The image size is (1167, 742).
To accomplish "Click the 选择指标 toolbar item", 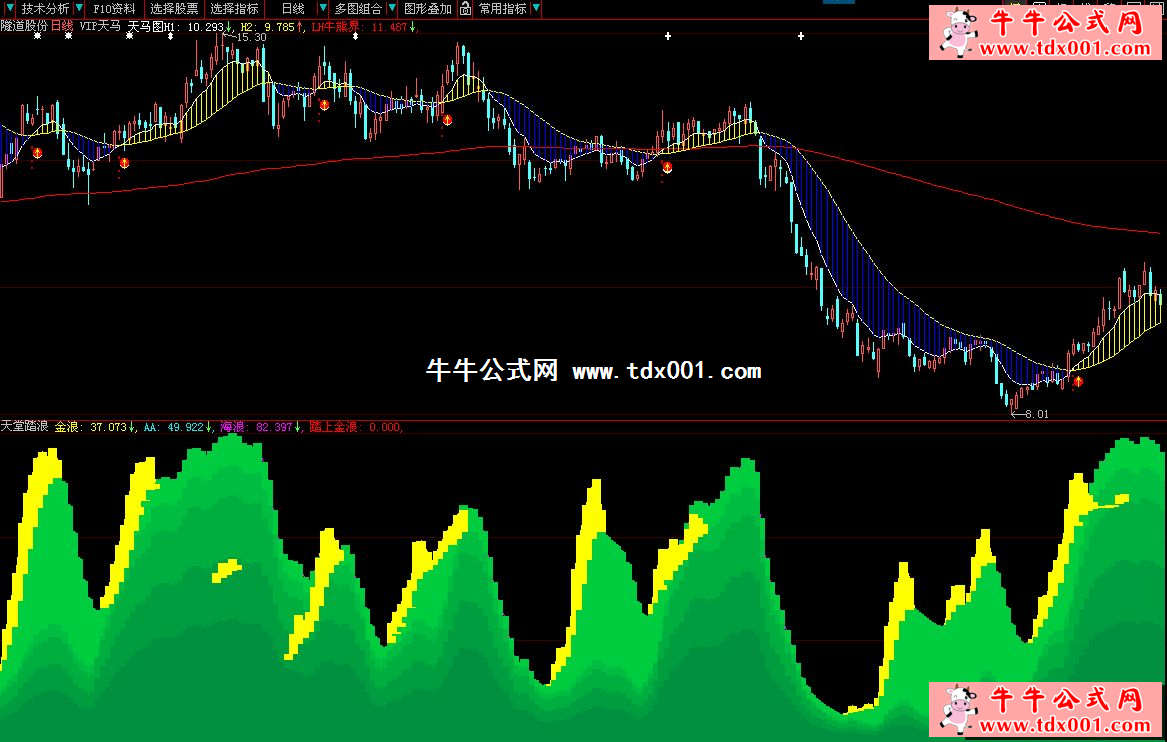I will click(234, 9).
